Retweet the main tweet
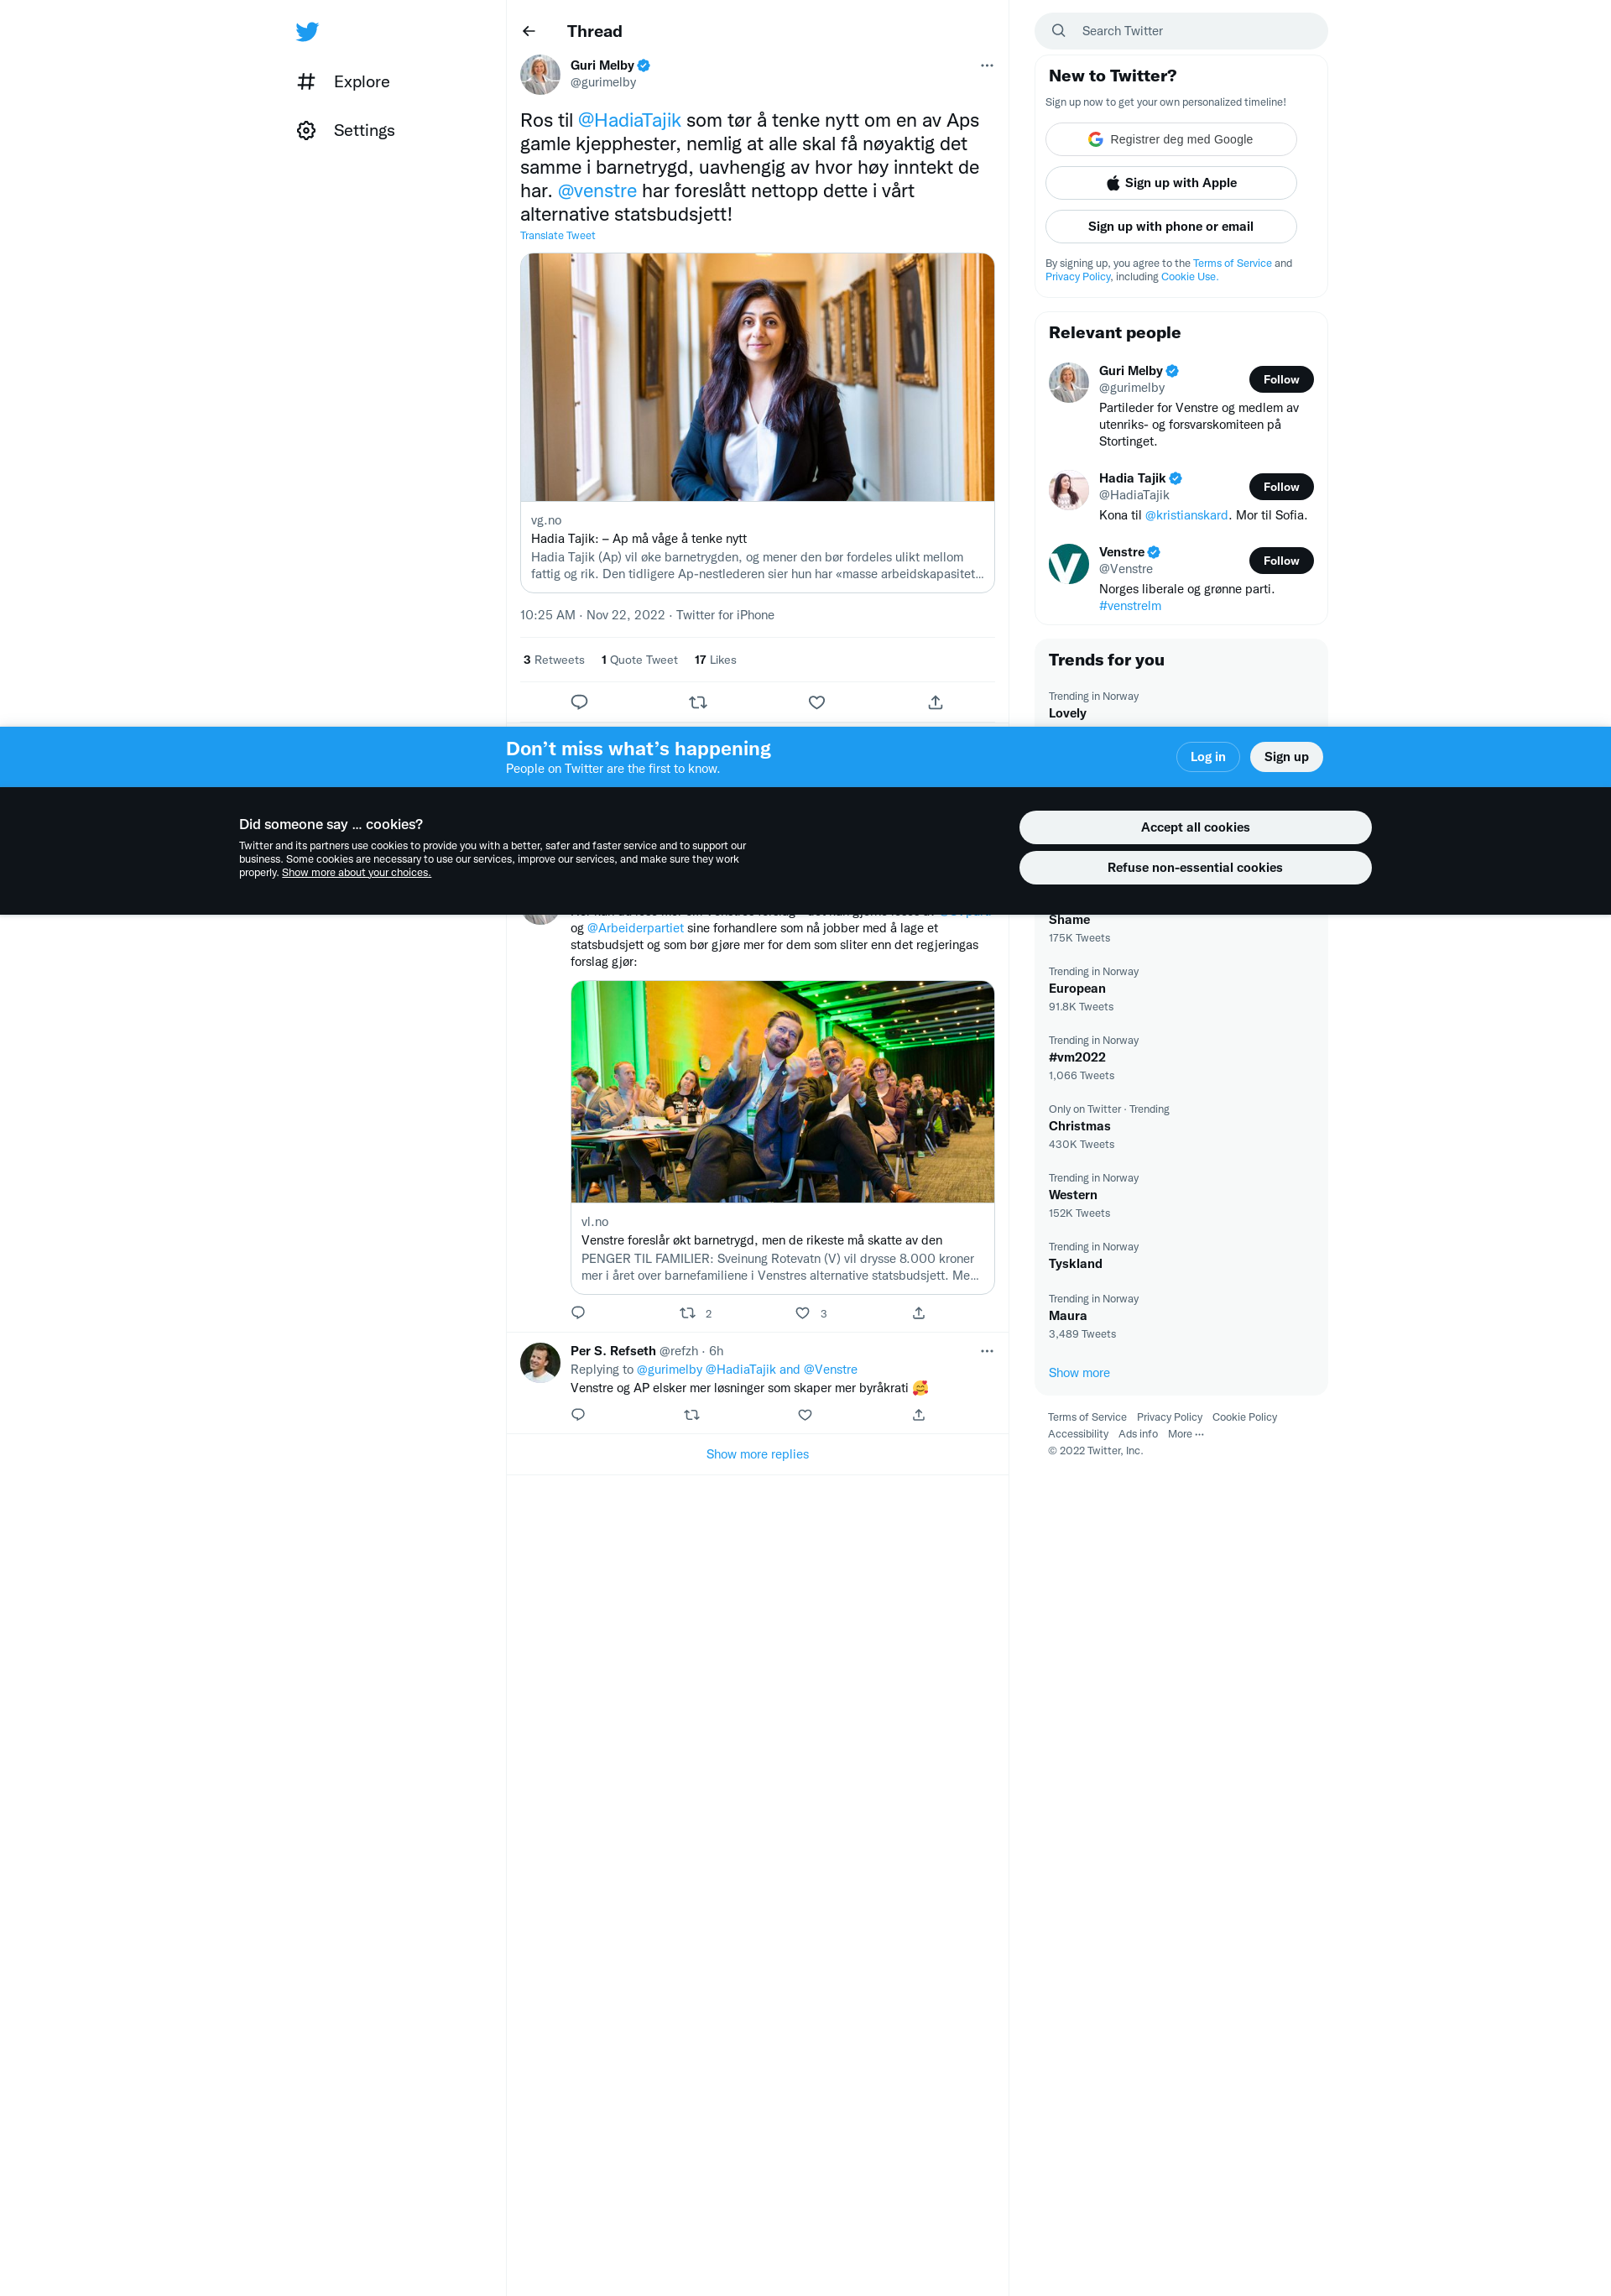 698,702
